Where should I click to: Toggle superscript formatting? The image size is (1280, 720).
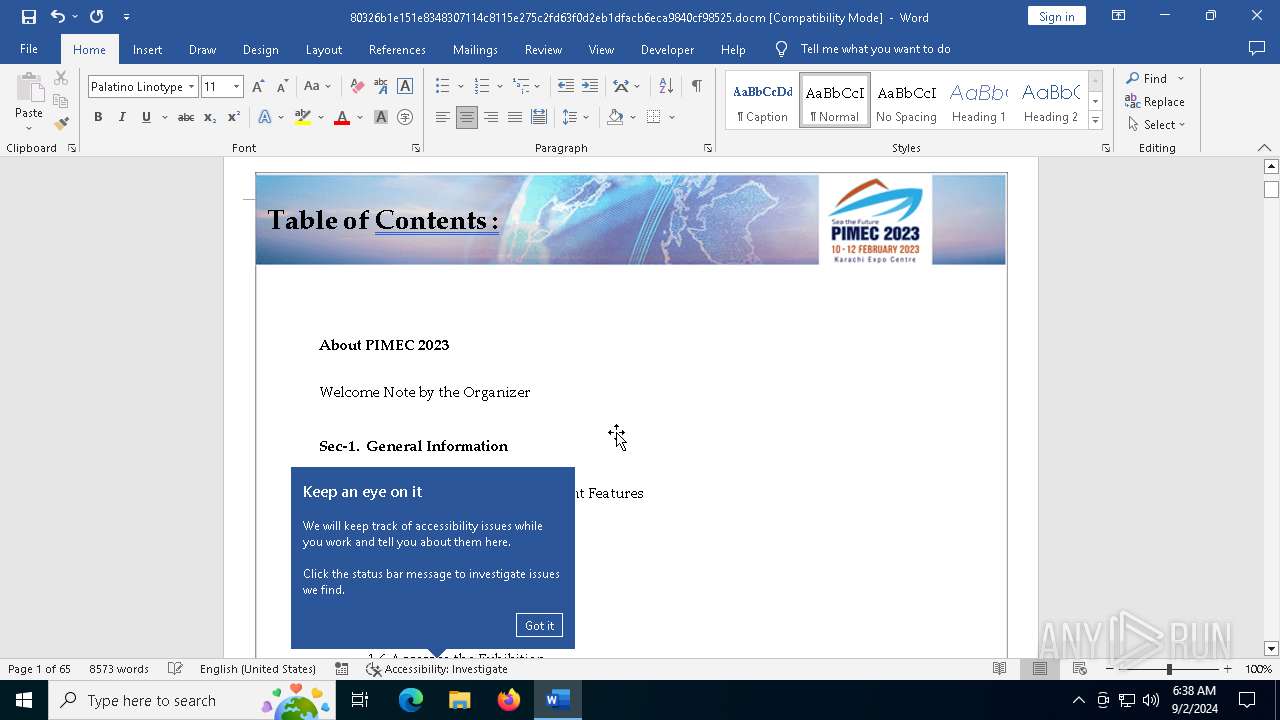click(x=233, y=117)
